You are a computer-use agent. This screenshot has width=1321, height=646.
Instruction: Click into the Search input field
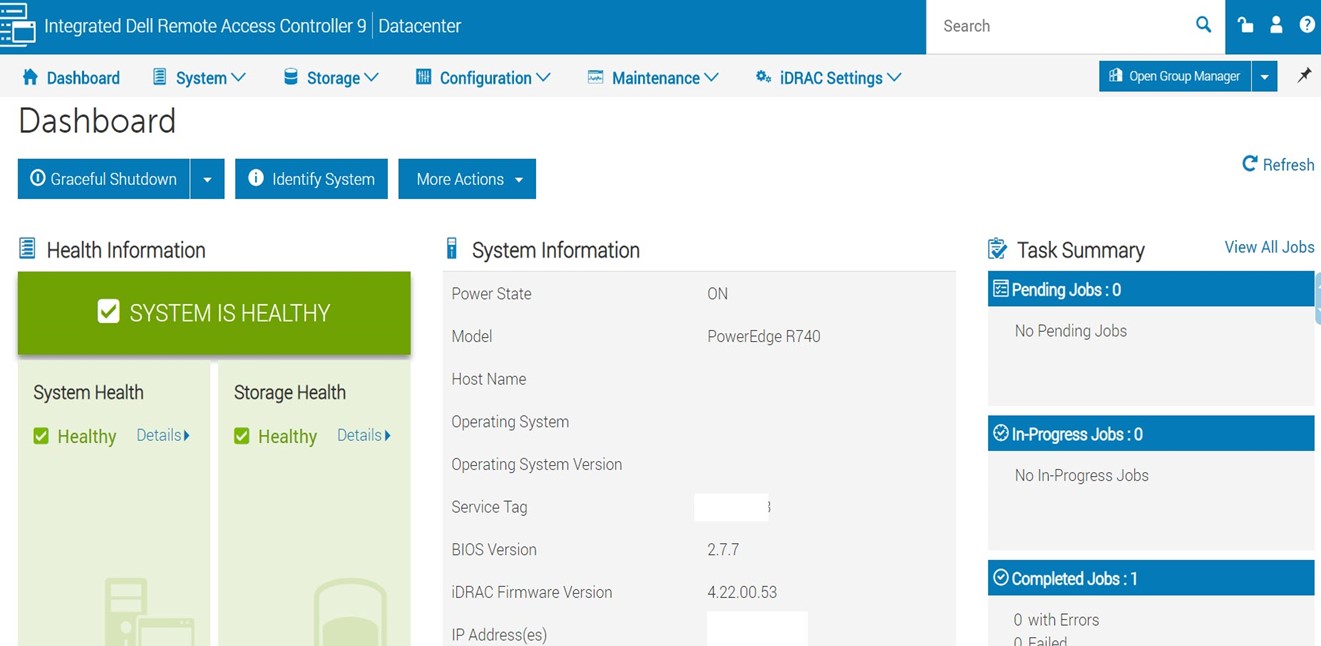[x=1060, y=26]
